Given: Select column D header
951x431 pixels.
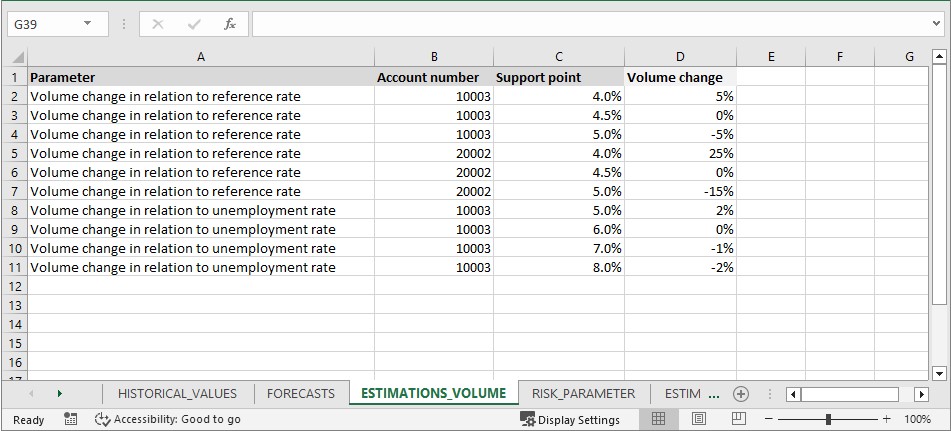Looking at the screenshot, I should coord(680,57).
